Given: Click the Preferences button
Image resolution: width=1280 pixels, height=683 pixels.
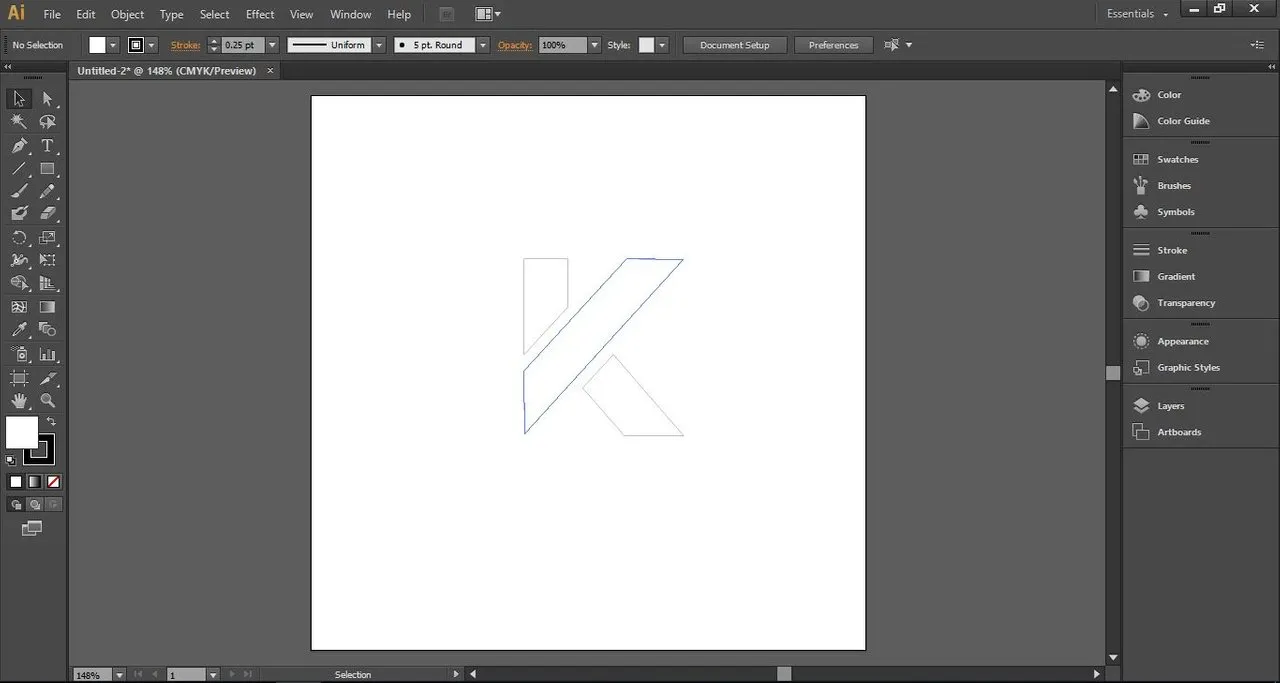Looking at the screenshot, I should pos(834,45).
